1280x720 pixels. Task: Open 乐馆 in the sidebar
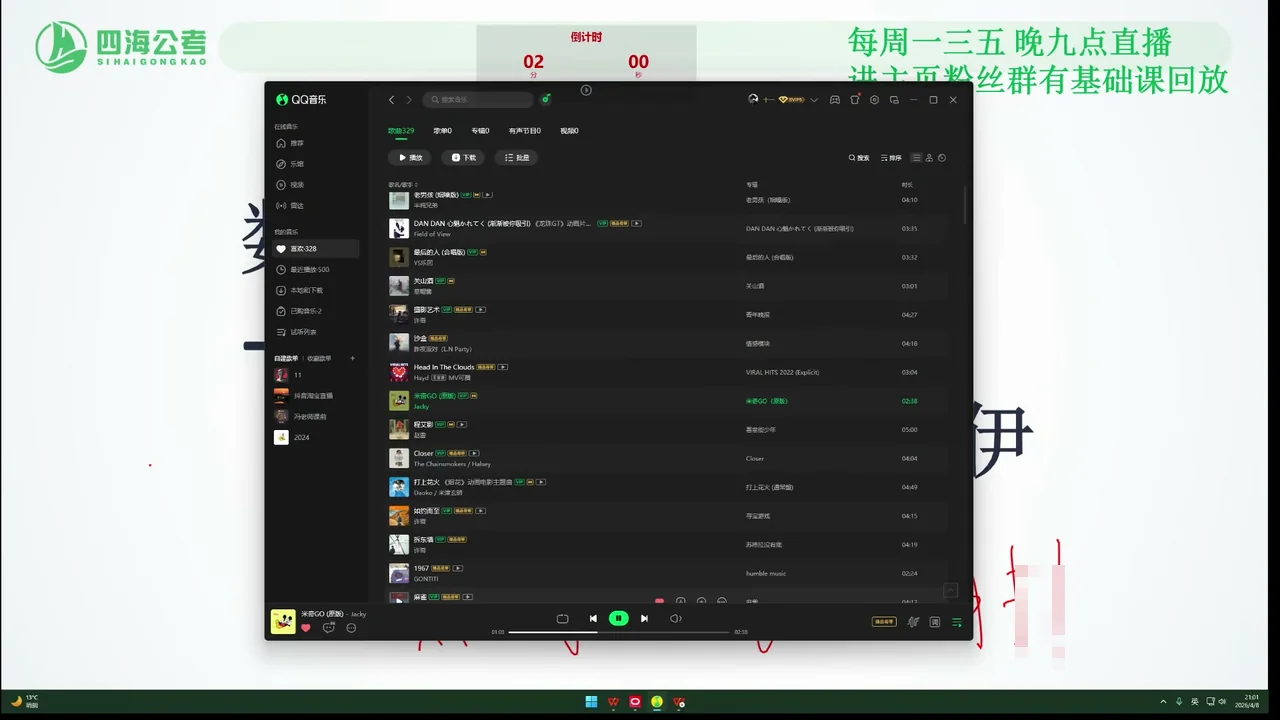(316, 164)
